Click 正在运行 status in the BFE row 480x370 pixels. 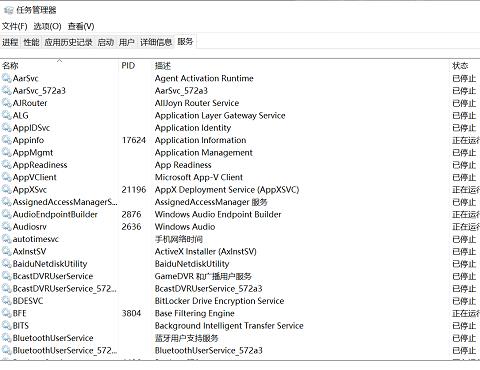point(466,313)
